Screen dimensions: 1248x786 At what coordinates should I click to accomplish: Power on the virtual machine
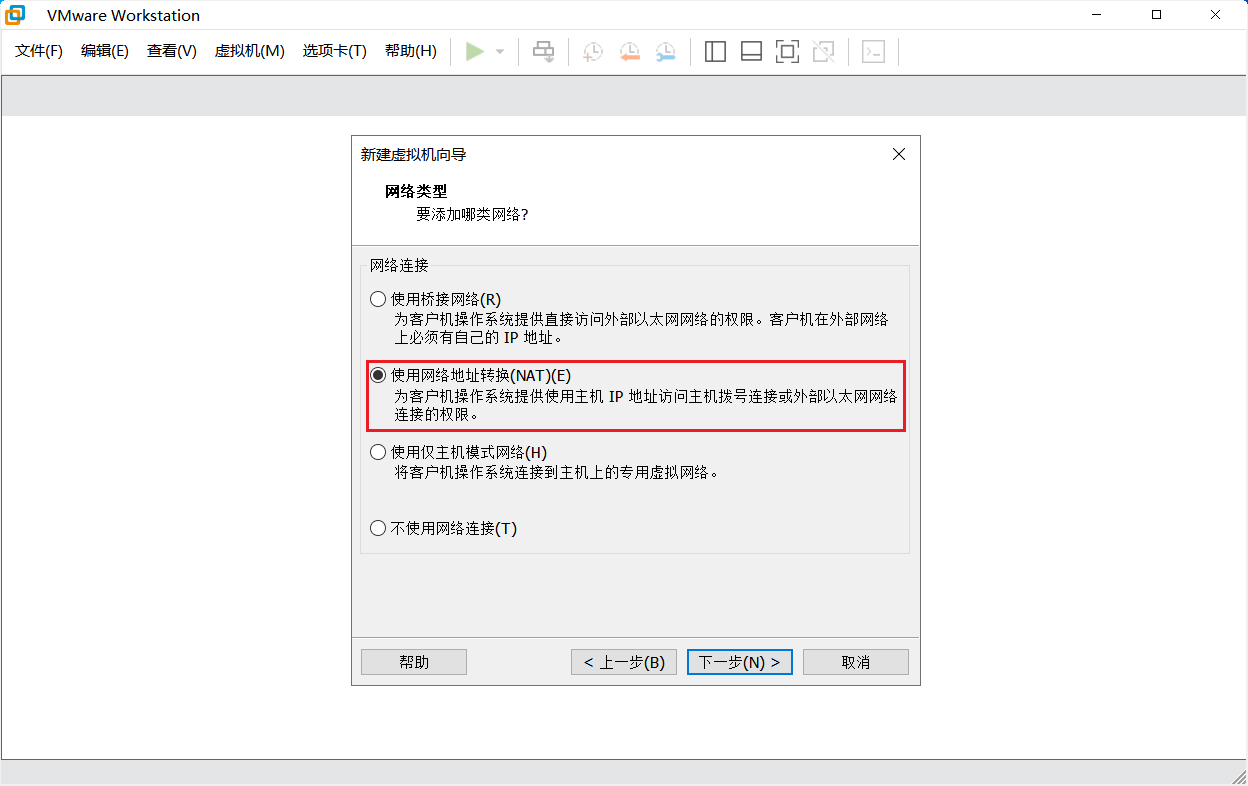(x=475, y=51)
